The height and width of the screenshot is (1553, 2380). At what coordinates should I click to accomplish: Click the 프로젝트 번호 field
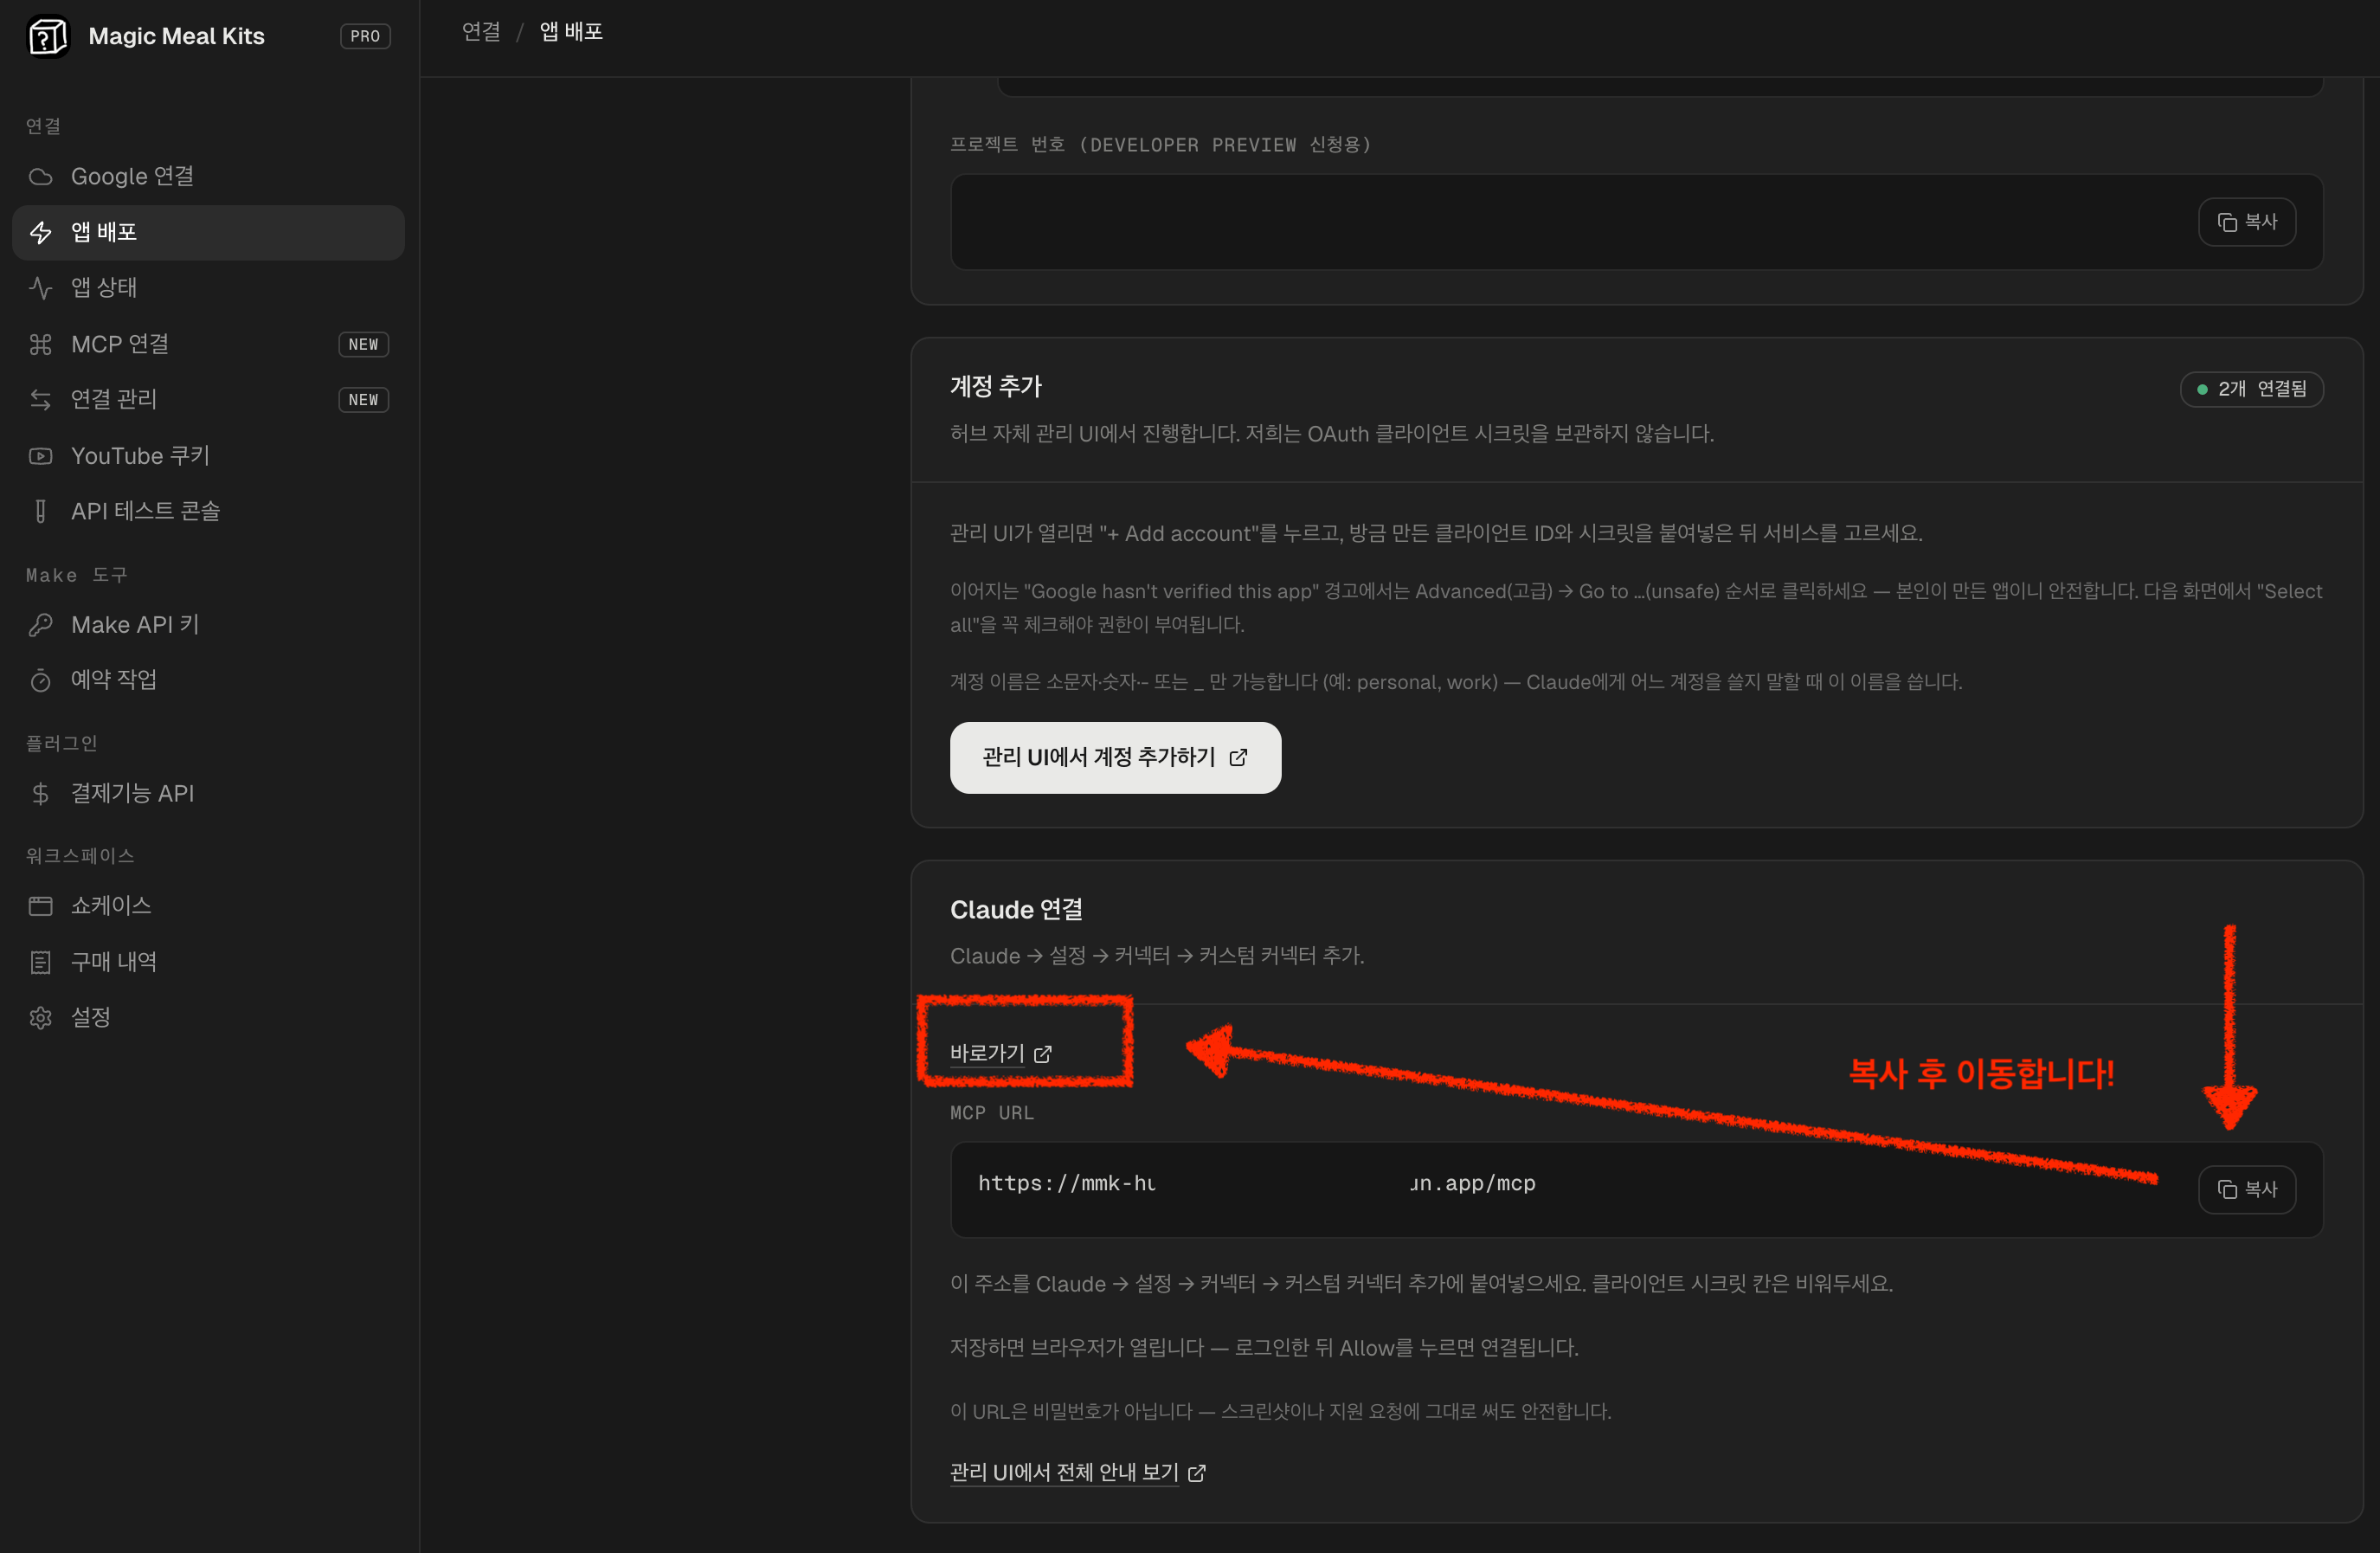[1636, 222]
